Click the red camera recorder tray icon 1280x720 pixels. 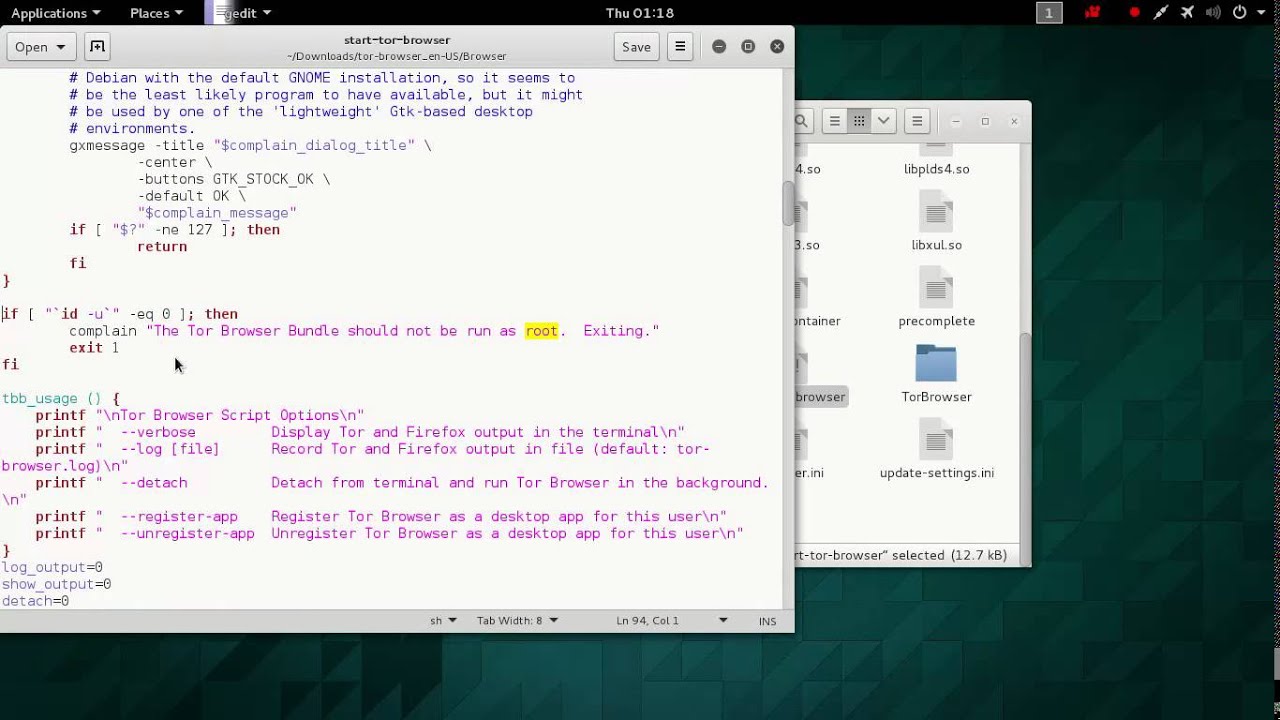coord(1092,13)
